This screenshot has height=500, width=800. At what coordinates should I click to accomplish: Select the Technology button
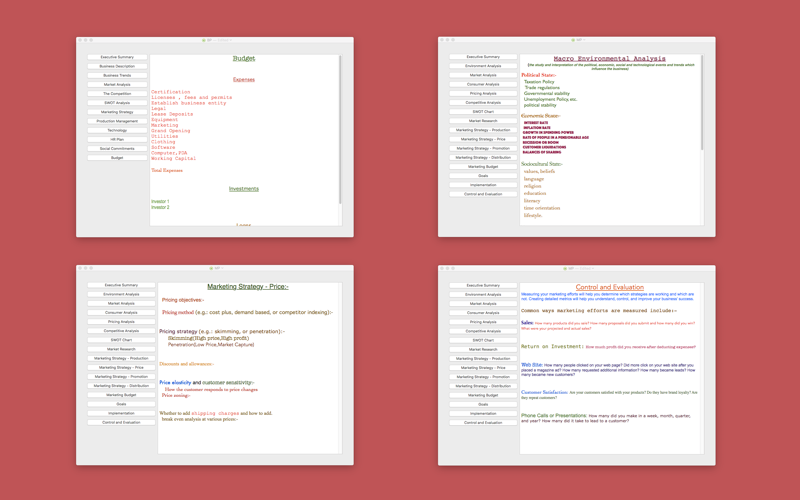point(117,131)
